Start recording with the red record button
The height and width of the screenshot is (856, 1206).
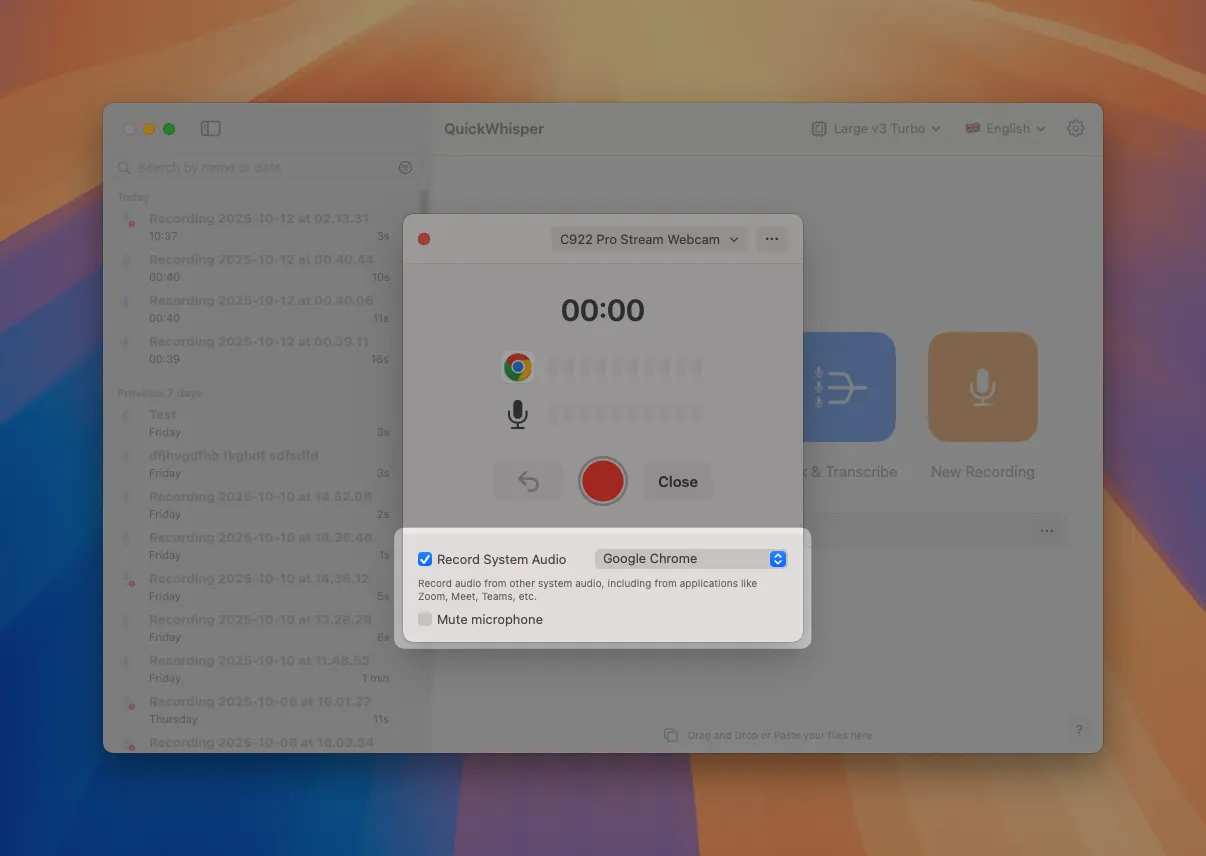[603, 482]
